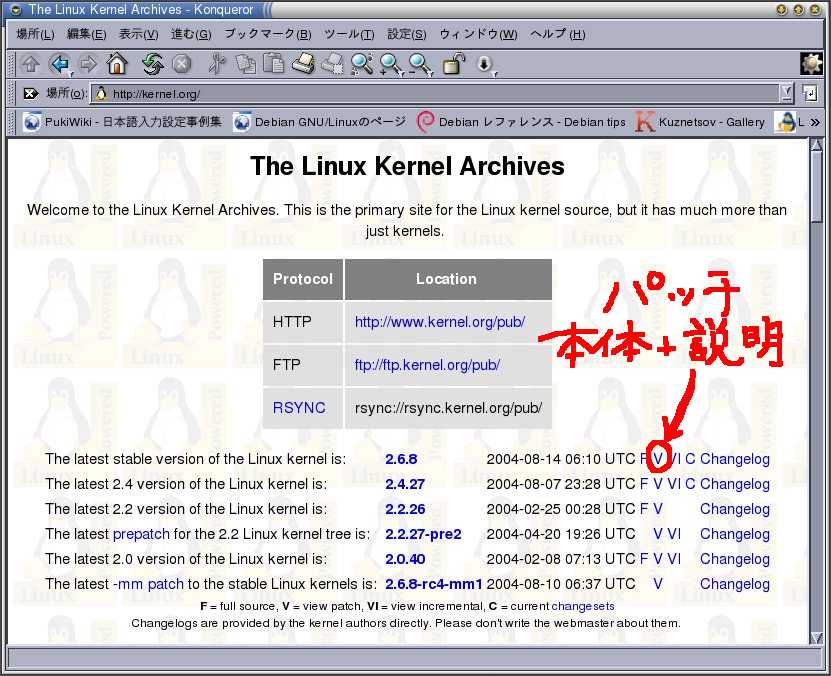831x676 pixels.
Task: Reload the page with the refresh icon
Action: (x=152, y=65)
